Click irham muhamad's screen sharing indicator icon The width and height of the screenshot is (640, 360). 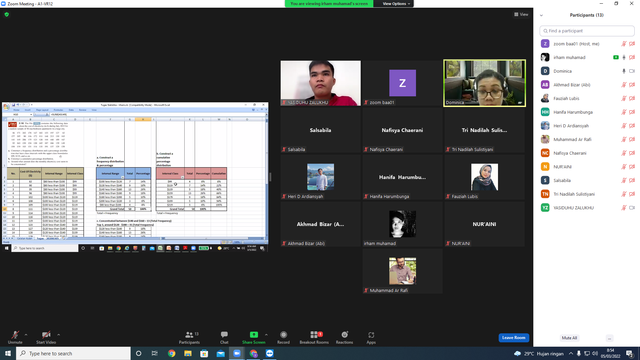point(616,58)
